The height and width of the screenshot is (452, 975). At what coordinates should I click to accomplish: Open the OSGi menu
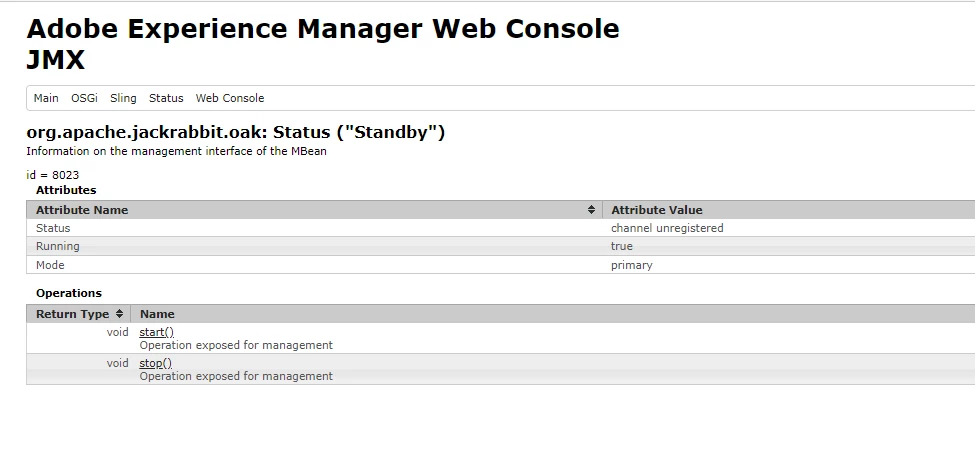(x=84, y=98)
